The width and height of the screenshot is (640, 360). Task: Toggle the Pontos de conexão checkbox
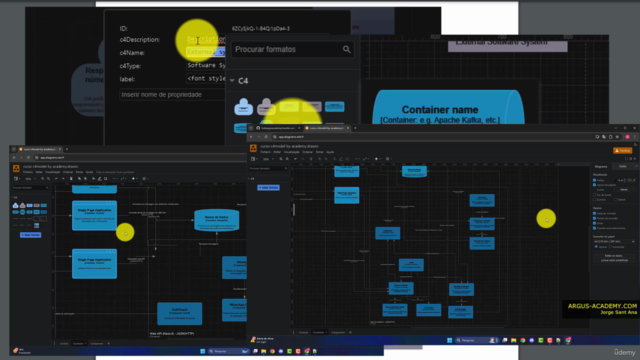[x=594, y=218]
